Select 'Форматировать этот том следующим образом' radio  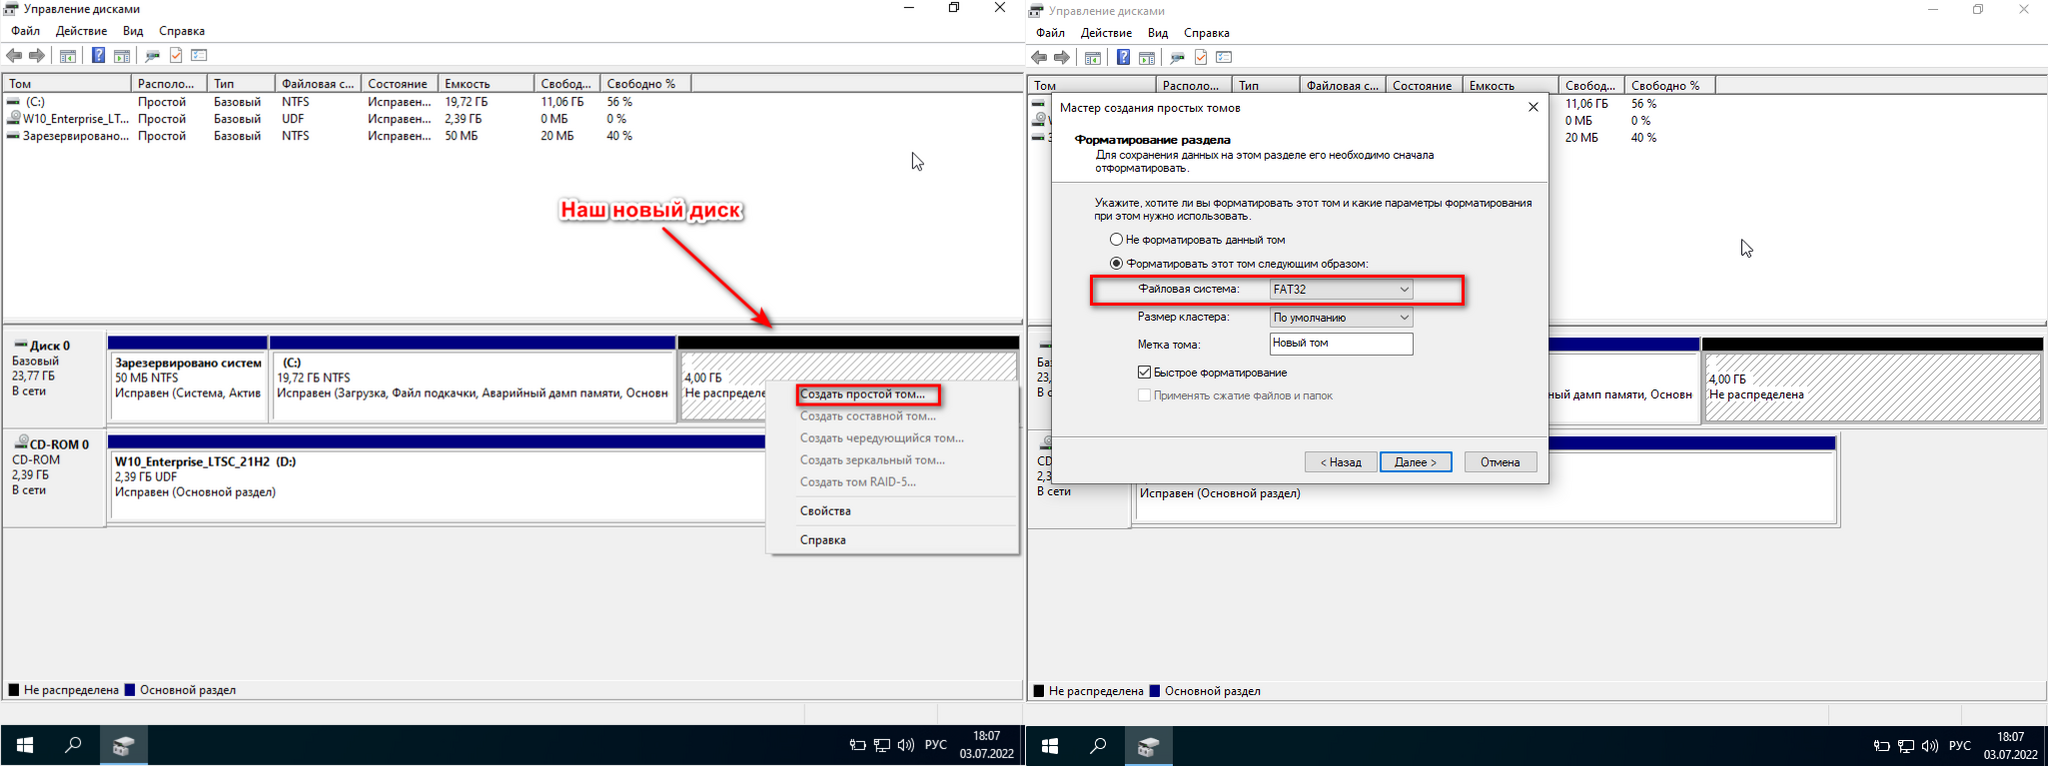coord(1116,264)
